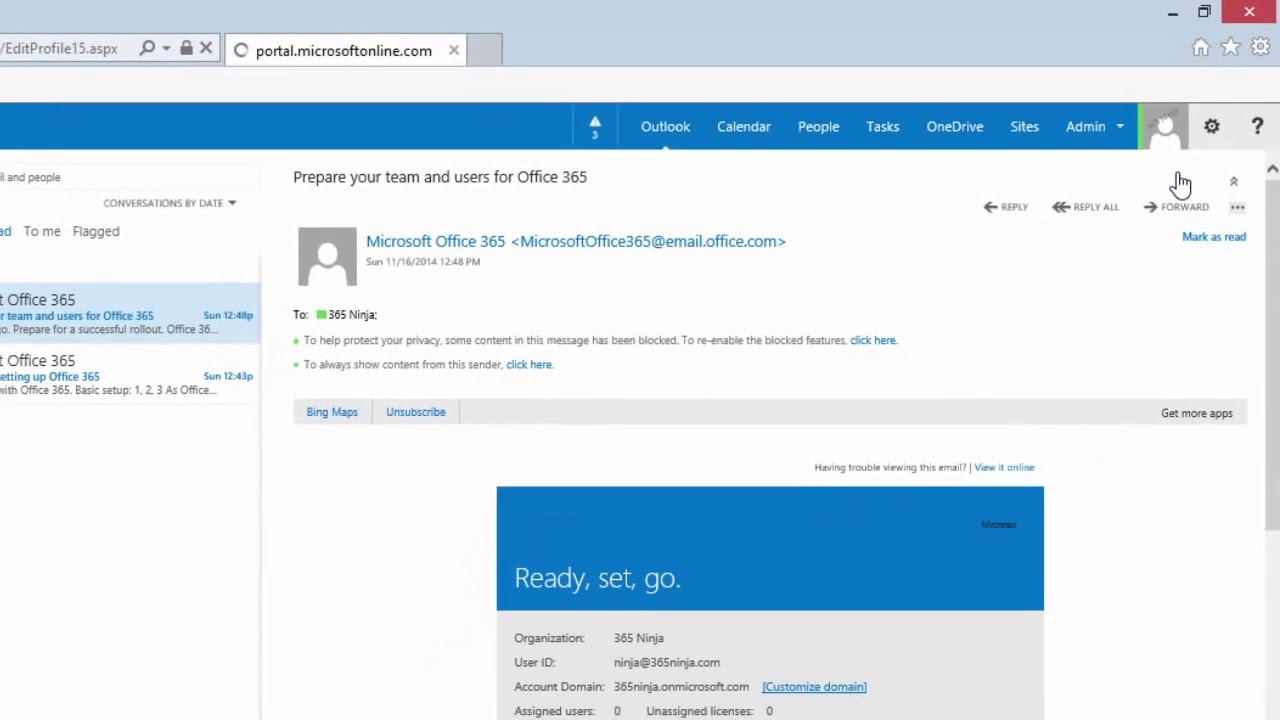The image size is (1280, 720).
Task: Click here to re-enable blocked features
Action: click(873, 340)
